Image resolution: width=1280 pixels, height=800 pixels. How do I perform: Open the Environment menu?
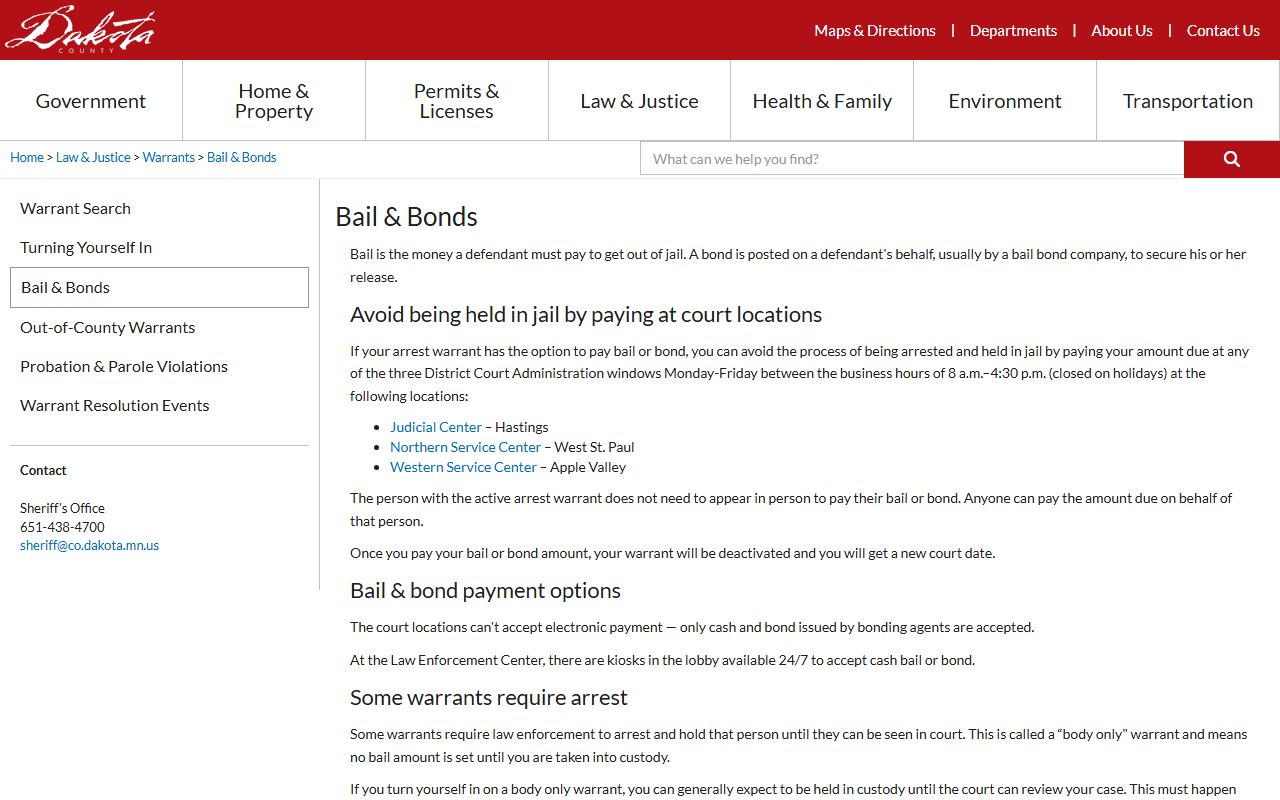(1005, 101)
